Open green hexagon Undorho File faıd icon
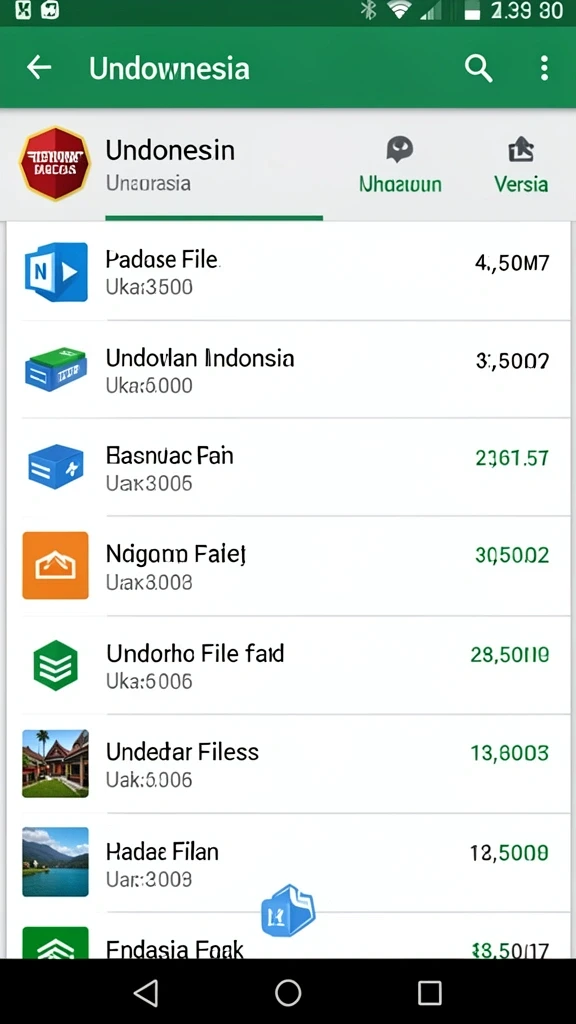 point(56,665)
